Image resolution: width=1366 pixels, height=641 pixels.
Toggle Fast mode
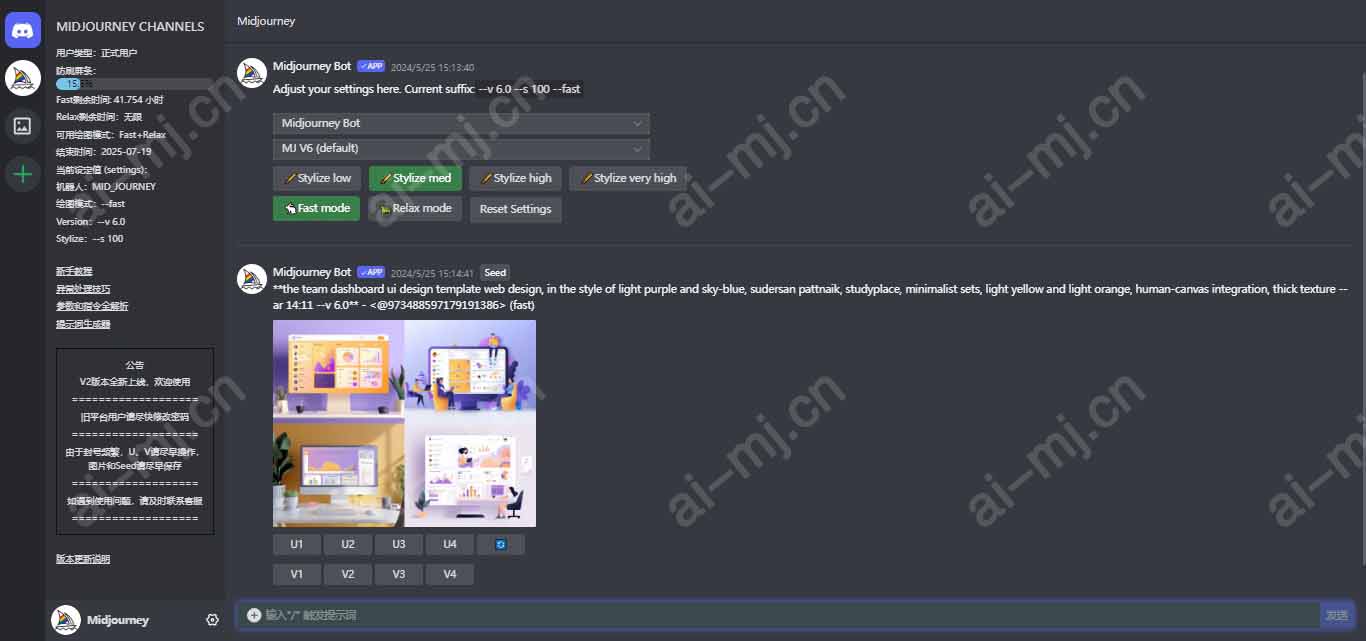(316, 208)
